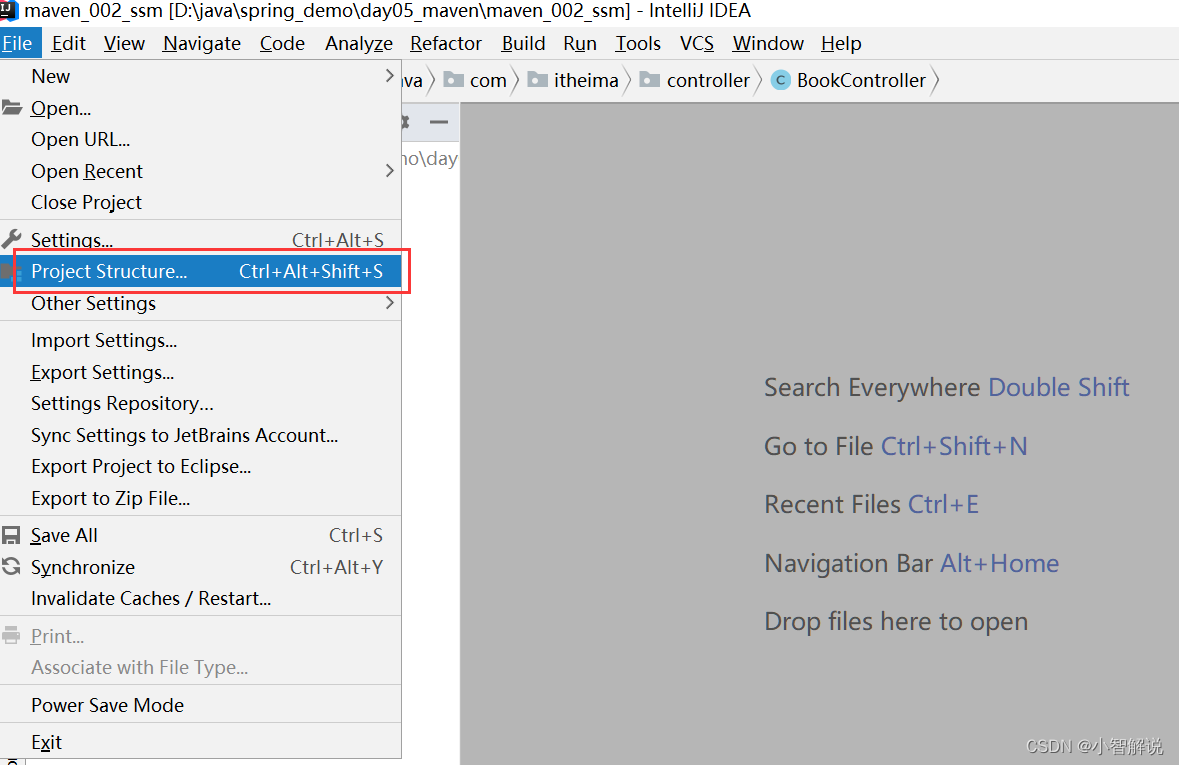Click the Print printer icon

[x=11, y=636]
